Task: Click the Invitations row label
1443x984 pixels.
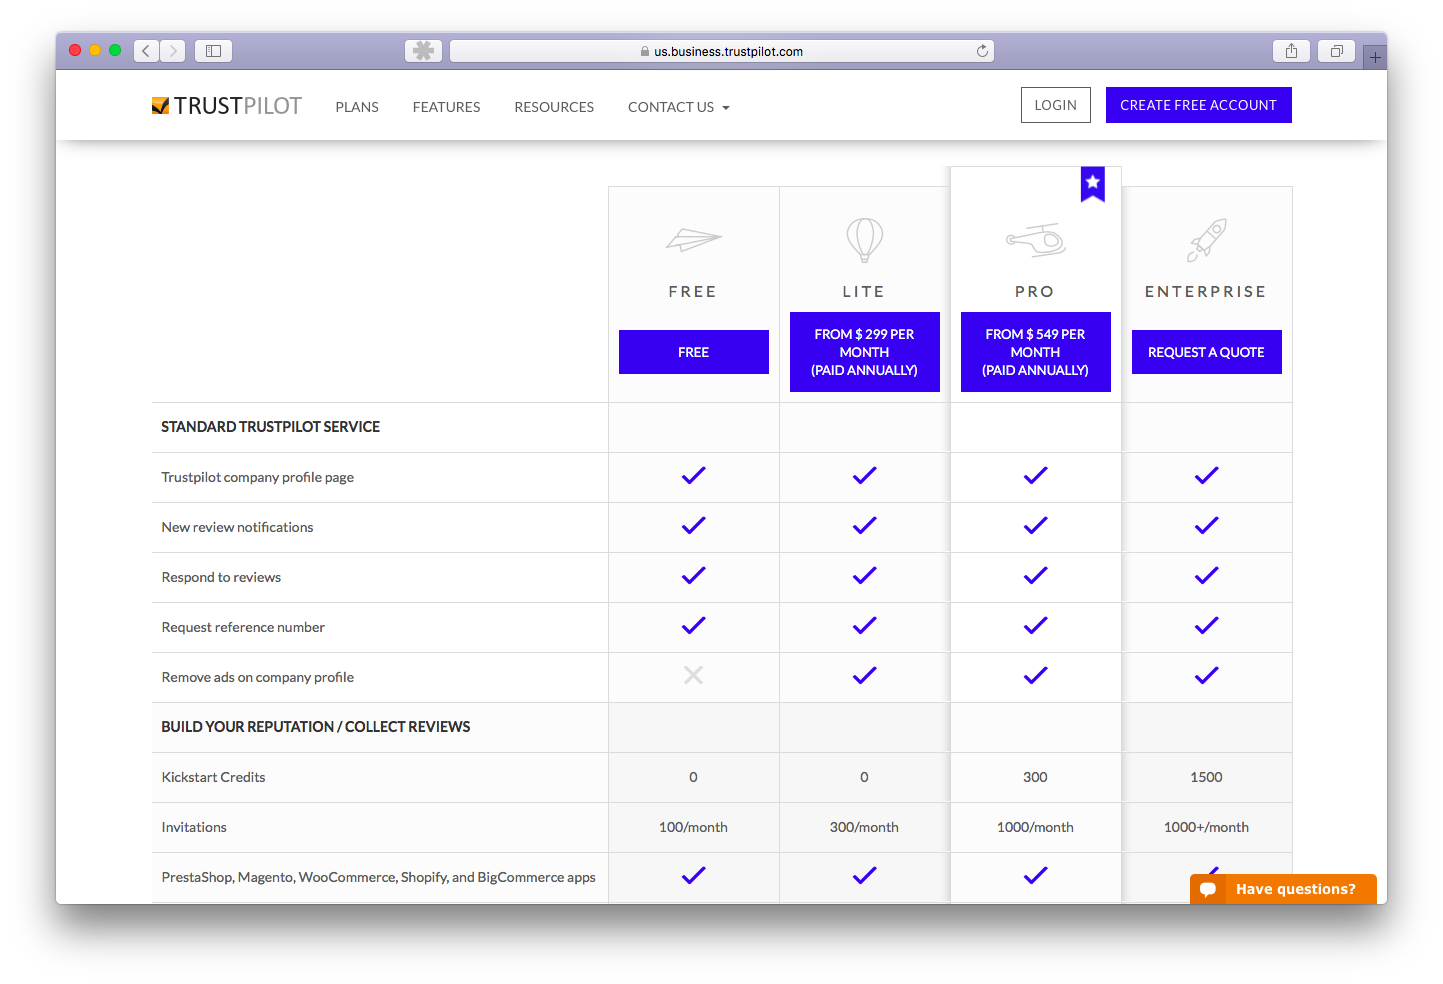Action: coord(194,827)
